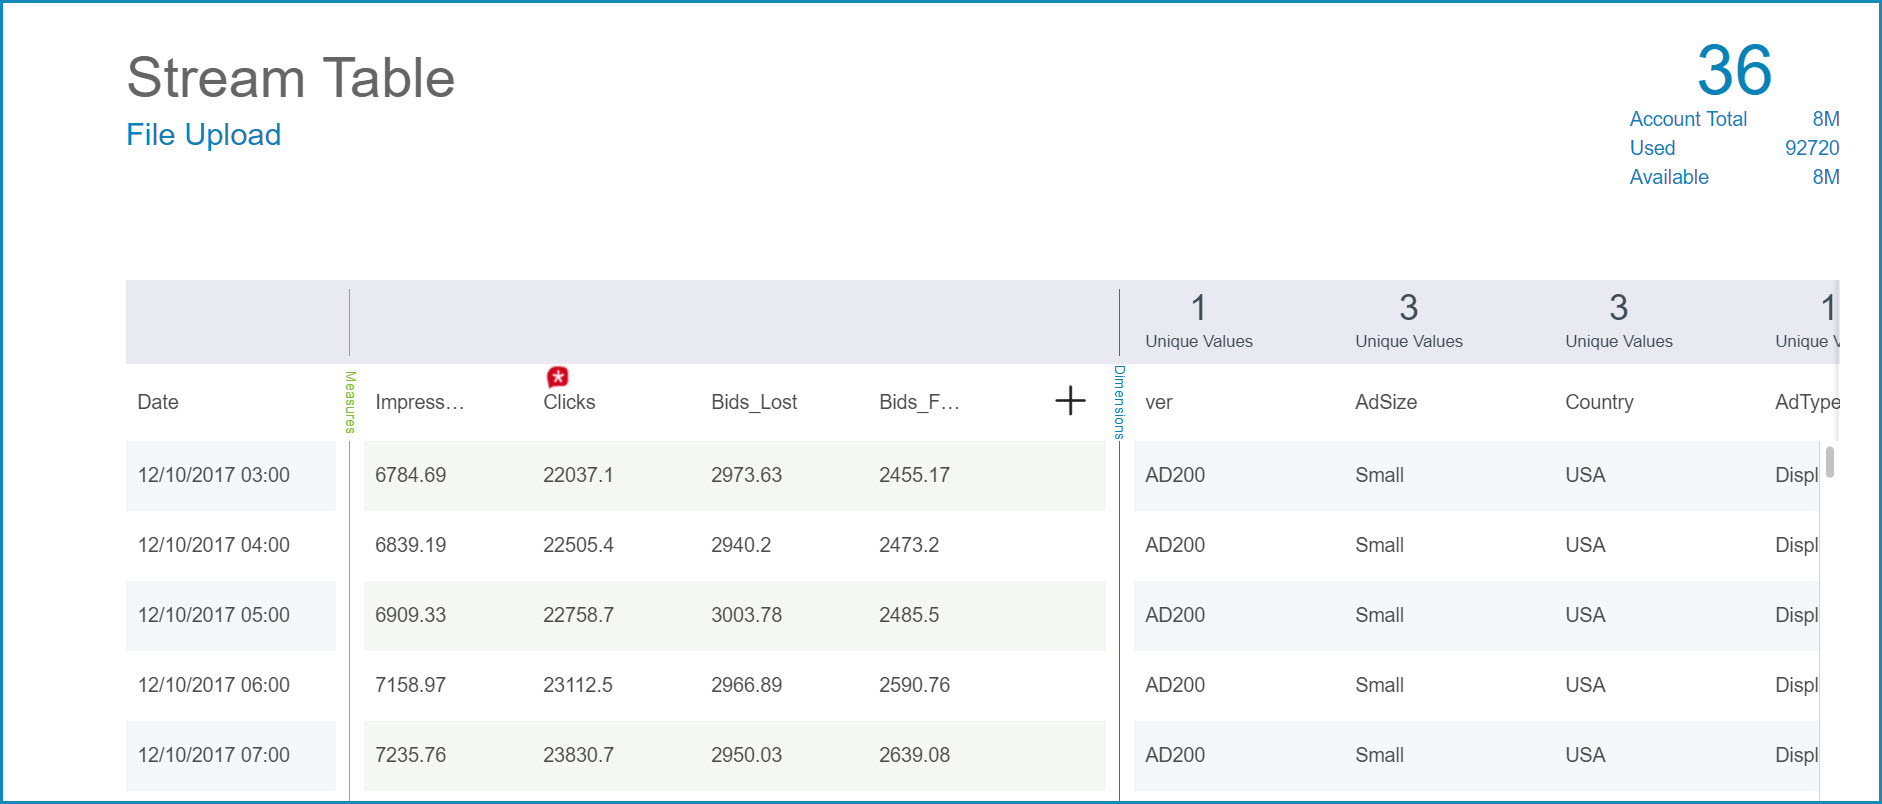1882x804 pixels.
Task: Click the Account Total label
Action: (1688, 119)
